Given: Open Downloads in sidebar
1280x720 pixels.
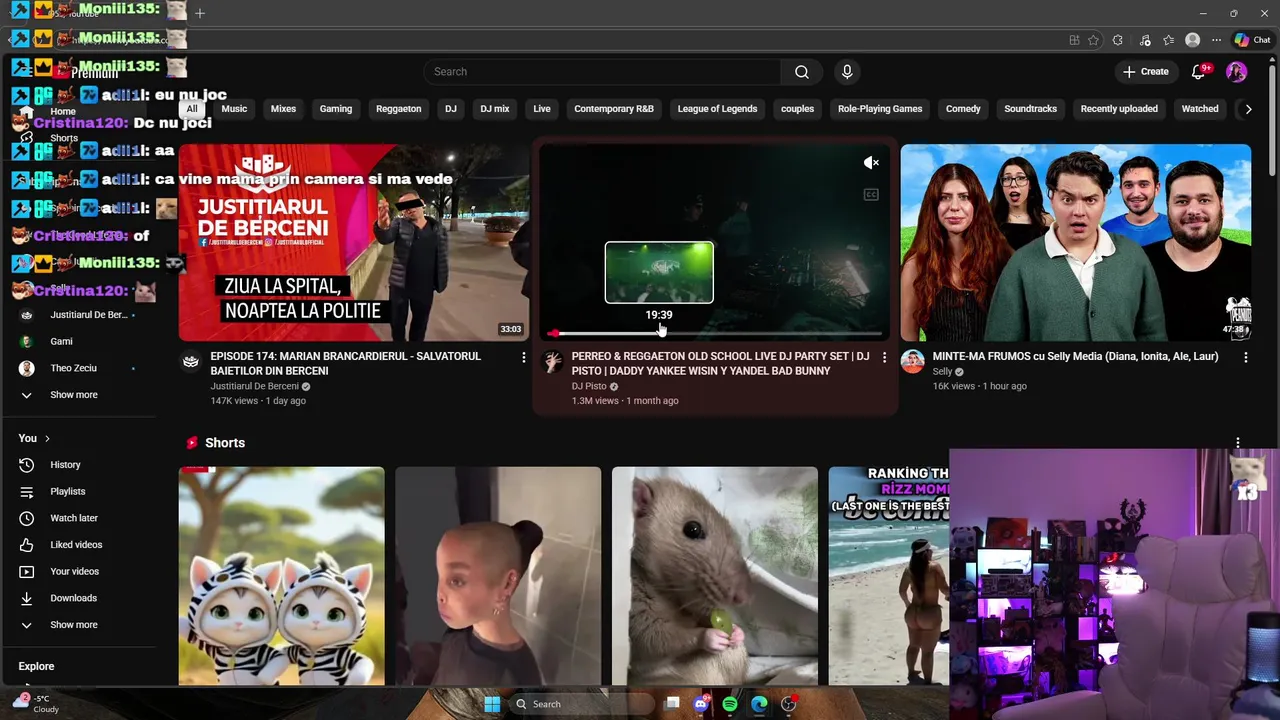Looking at the screenshot, I should [x=74, y=598].
